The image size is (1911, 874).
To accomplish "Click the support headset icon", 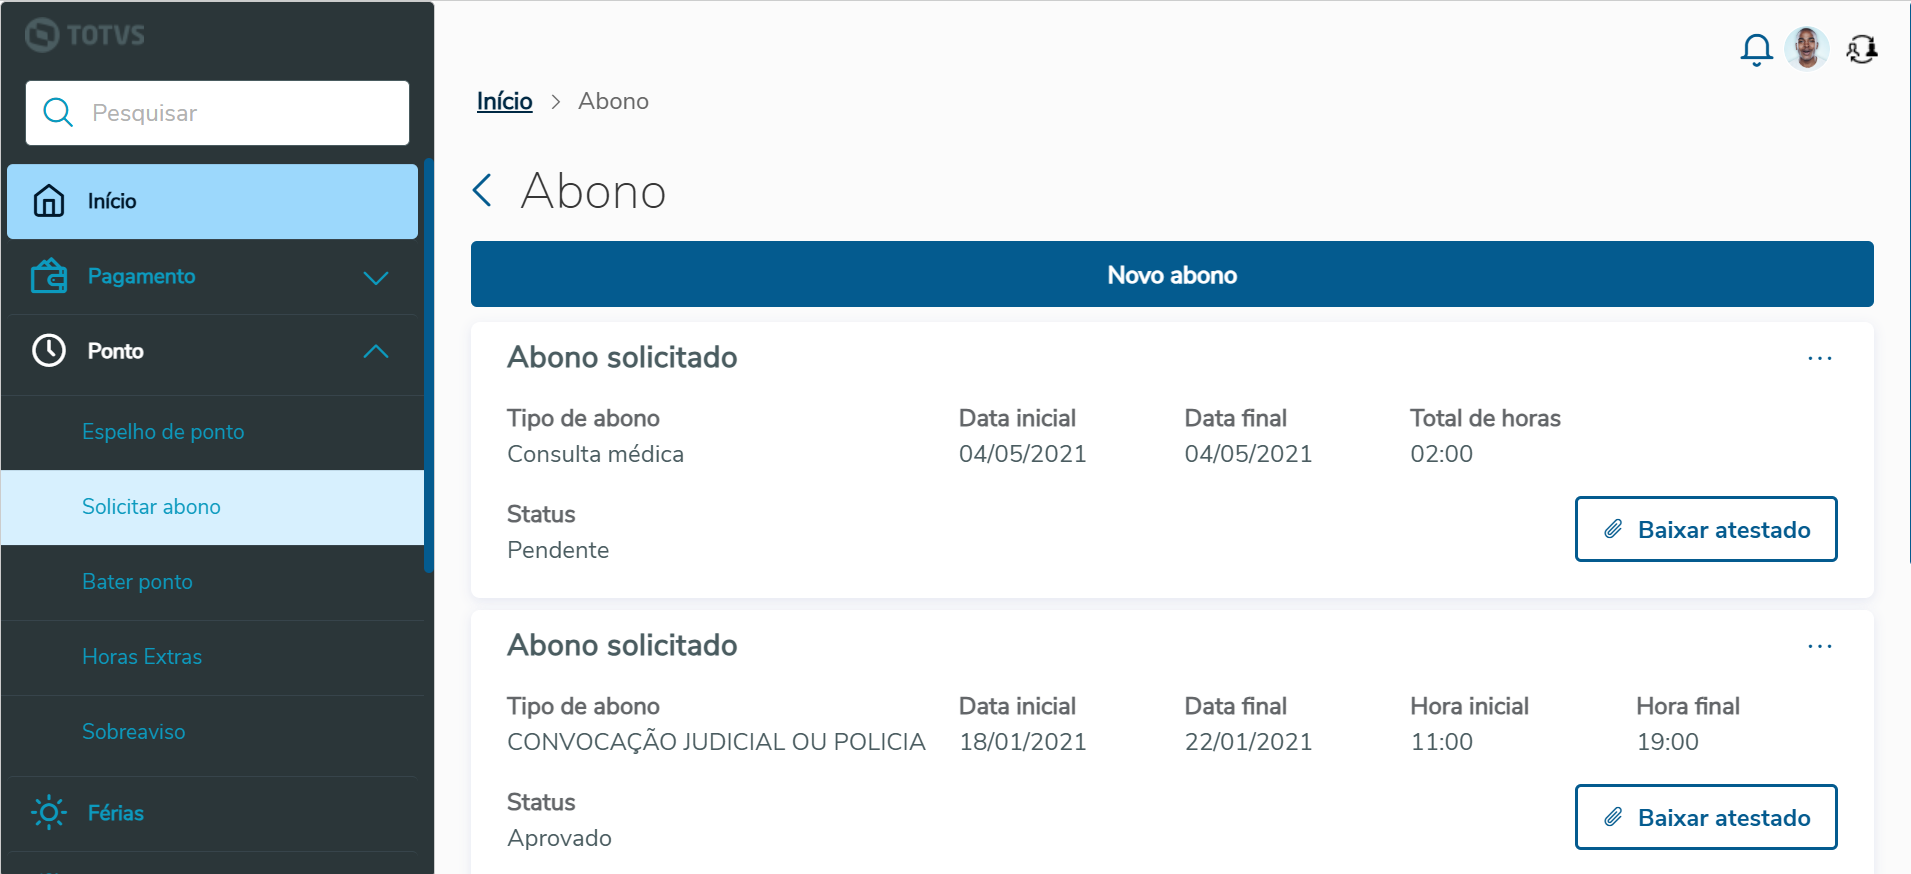I will click(x=1861, y=49).
